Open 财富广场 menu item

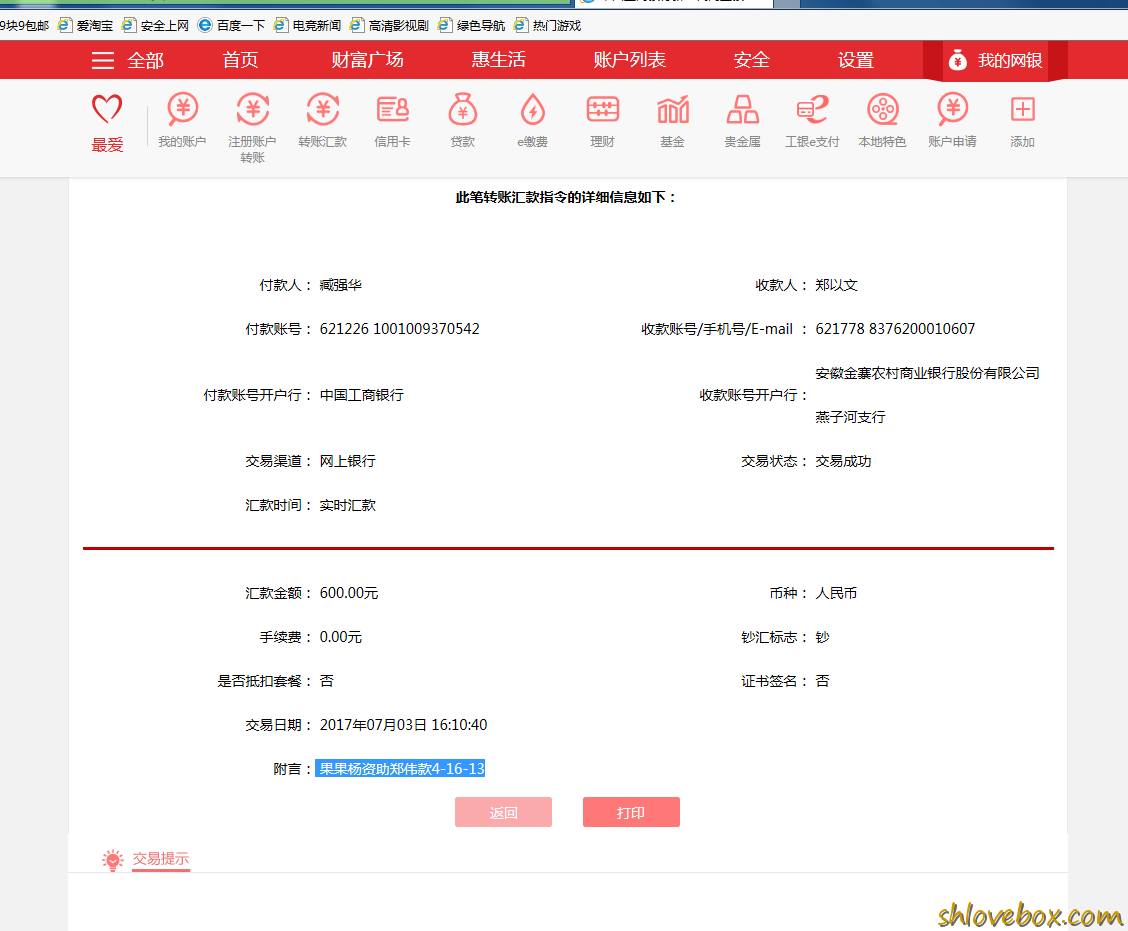click(368, 60)
